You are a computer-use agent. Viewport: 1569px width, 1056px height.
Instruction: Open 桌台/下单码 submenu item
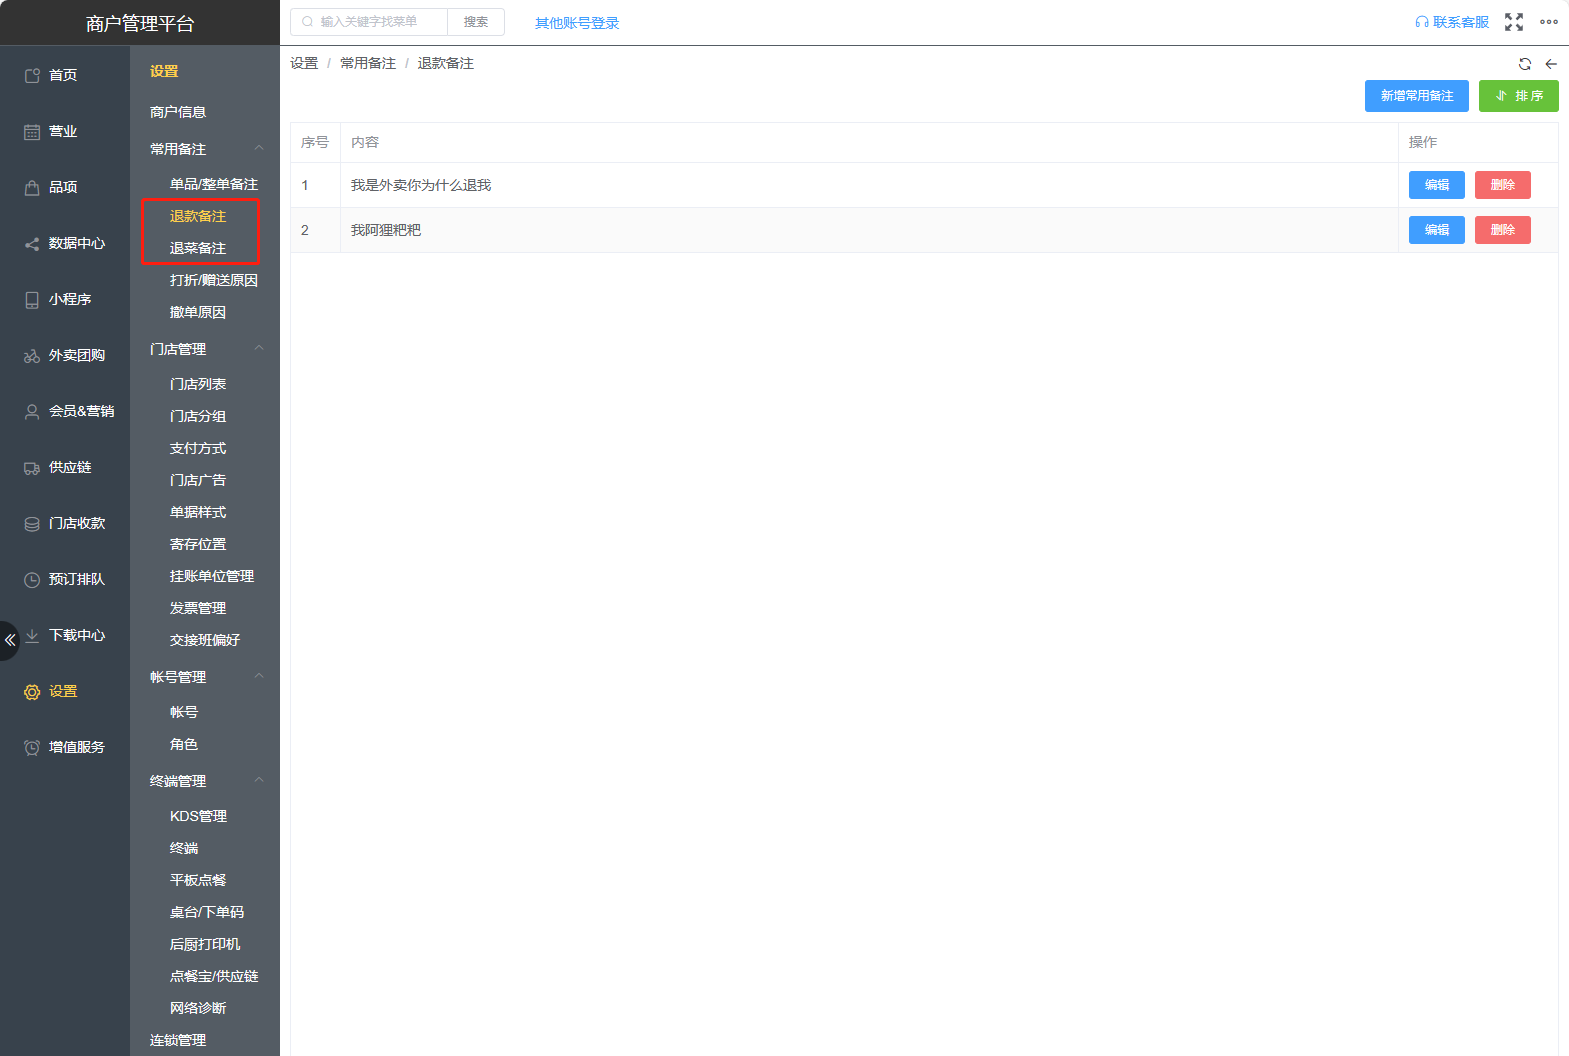point(207,912)
